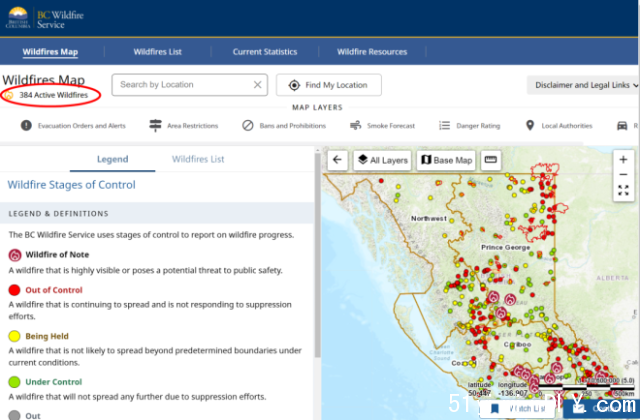This screenshot has height=420, width=640.
Task: Clear the location search with X
Action: (258, 85)
